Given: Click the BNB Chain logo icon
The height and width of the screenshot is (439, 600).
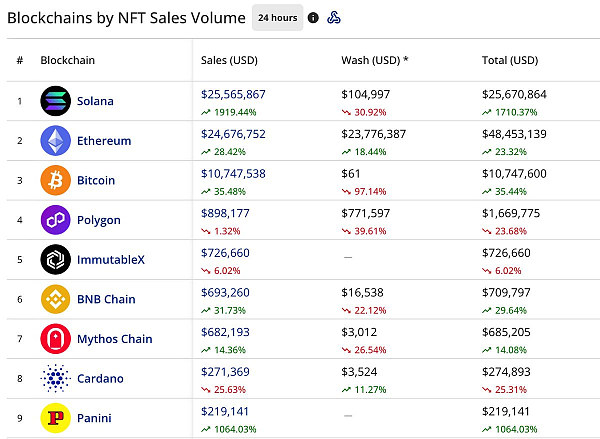Looking at the screenshot, I should tap(54, 299).
